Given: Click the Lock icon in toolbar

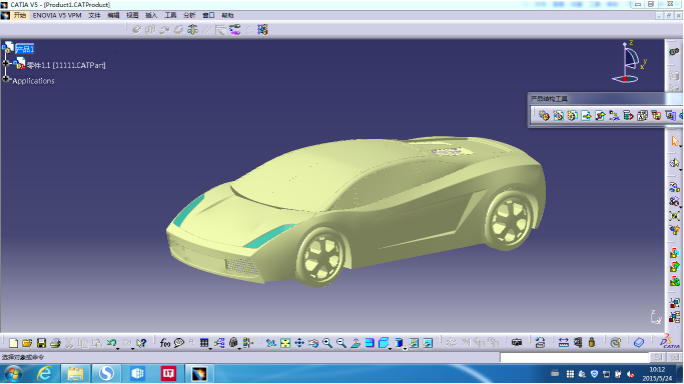Looking at the screenshot, I should [233, 343].
